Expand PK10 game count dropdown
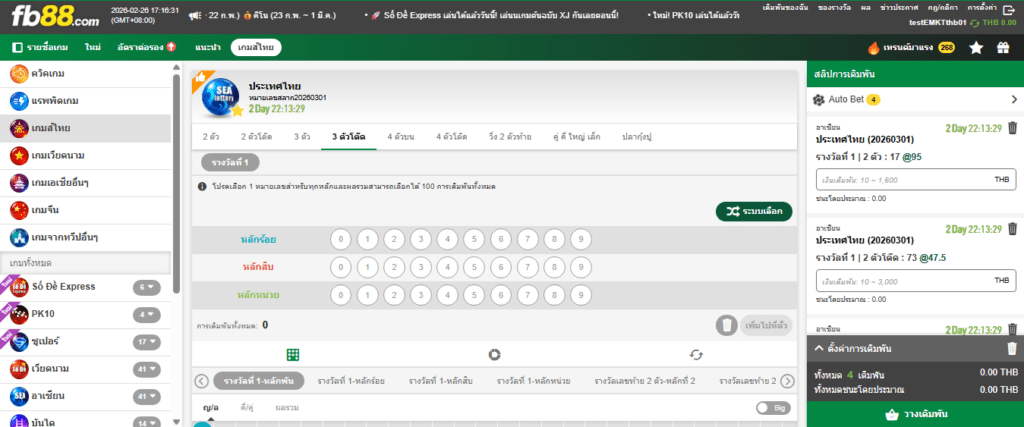The width and height of the screenshot is (1024, 427). [x=146, y=314]
